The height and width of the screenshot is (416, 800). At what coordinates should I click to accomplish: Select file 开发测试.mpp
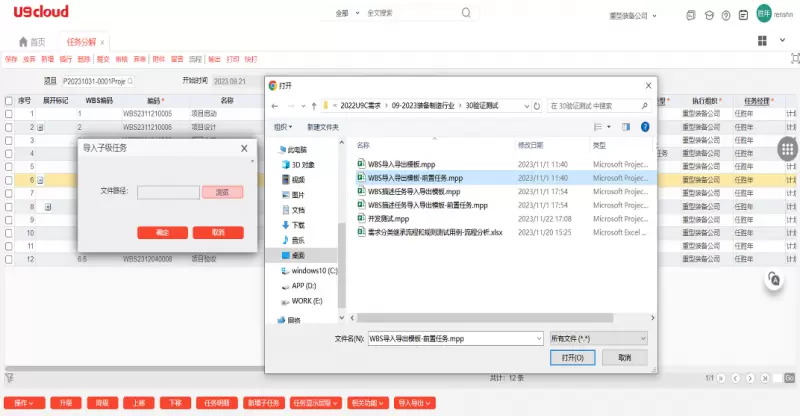tap(388, 218)
